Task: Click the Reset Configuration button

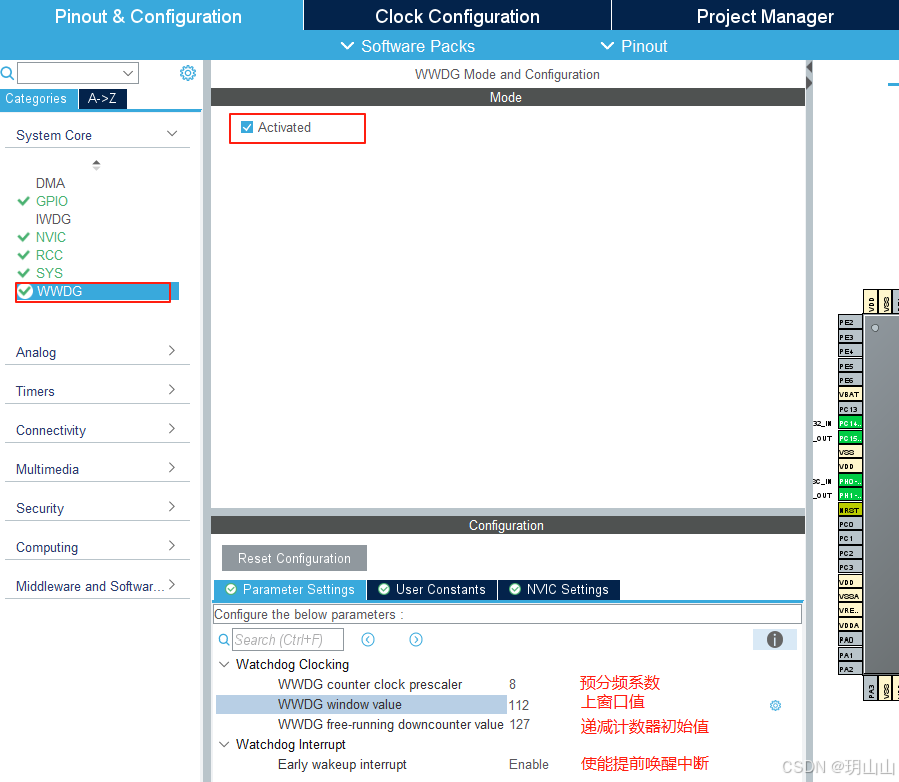Action: click(294, 558)
